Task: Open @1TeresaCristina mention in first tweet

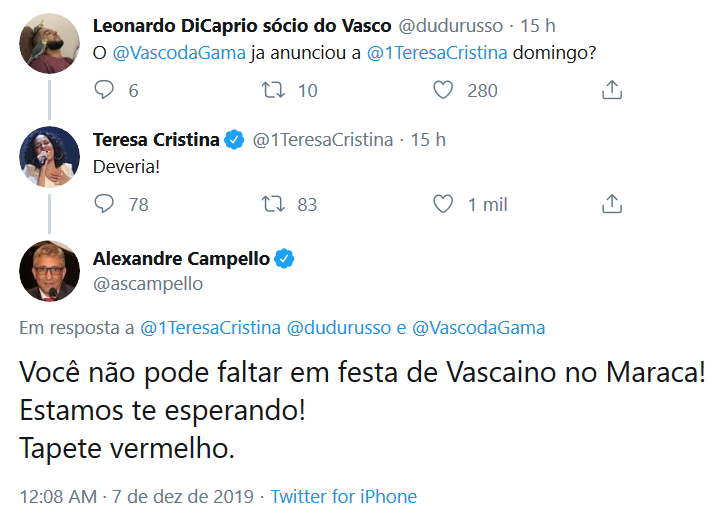Action: point(437,53)
